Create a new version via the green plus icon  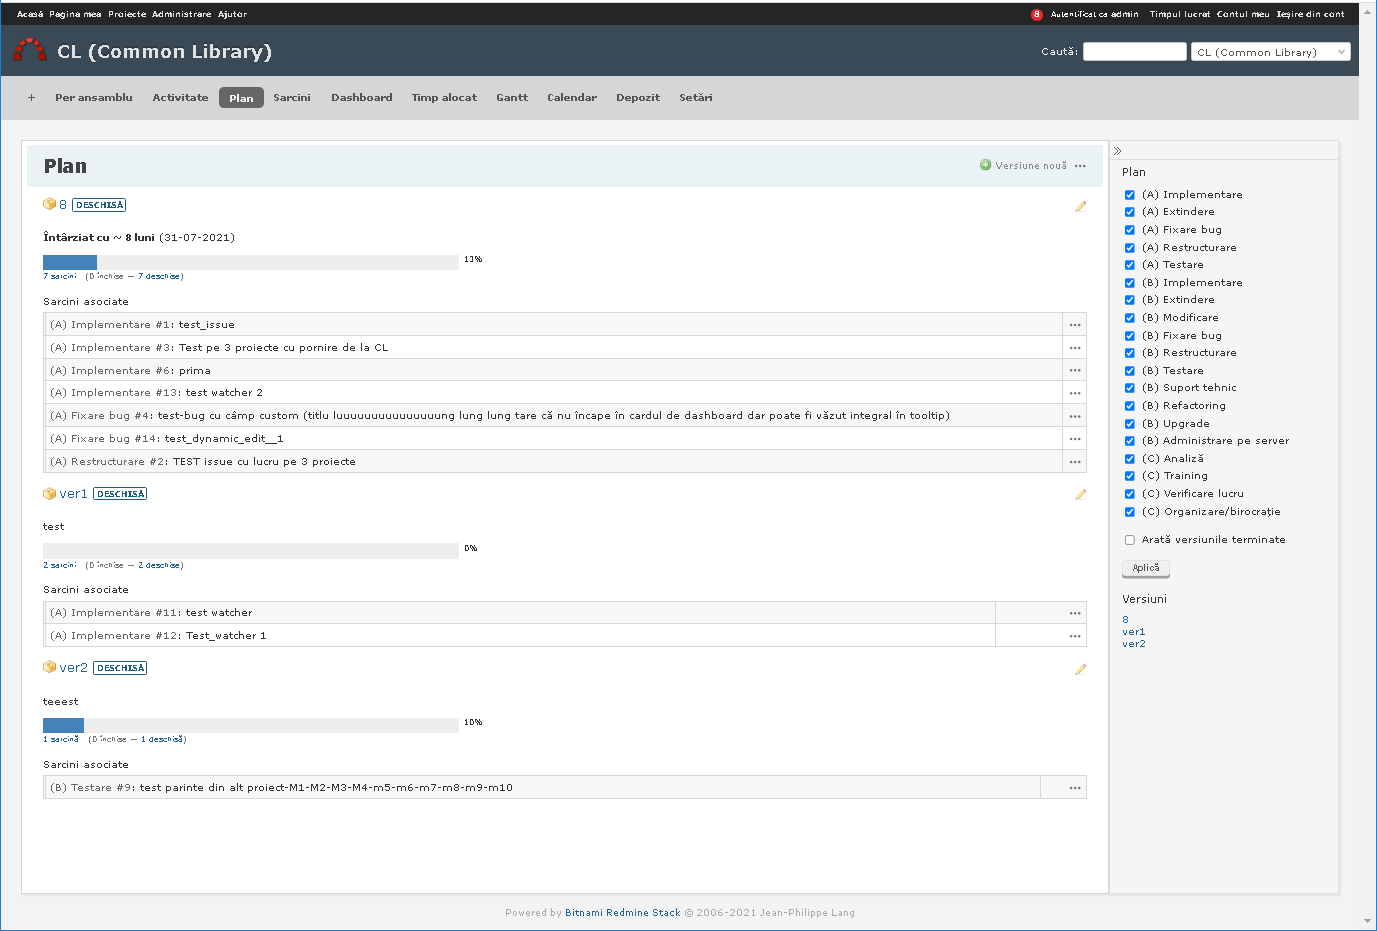click(986, 165)
